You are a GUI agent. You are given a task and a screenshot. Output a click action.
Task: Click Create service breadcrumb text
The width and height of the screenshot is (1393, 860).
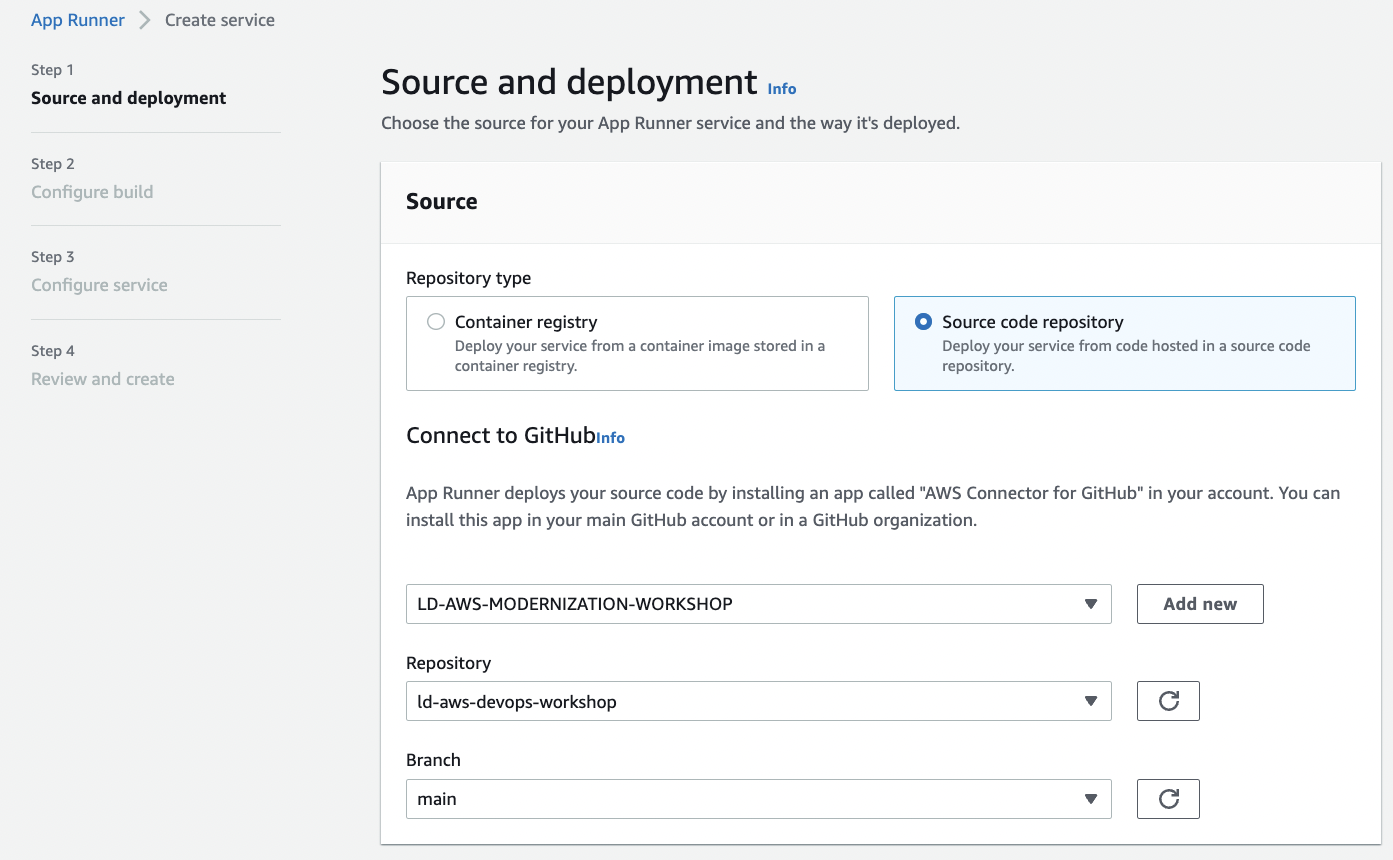tap(220, 20)
